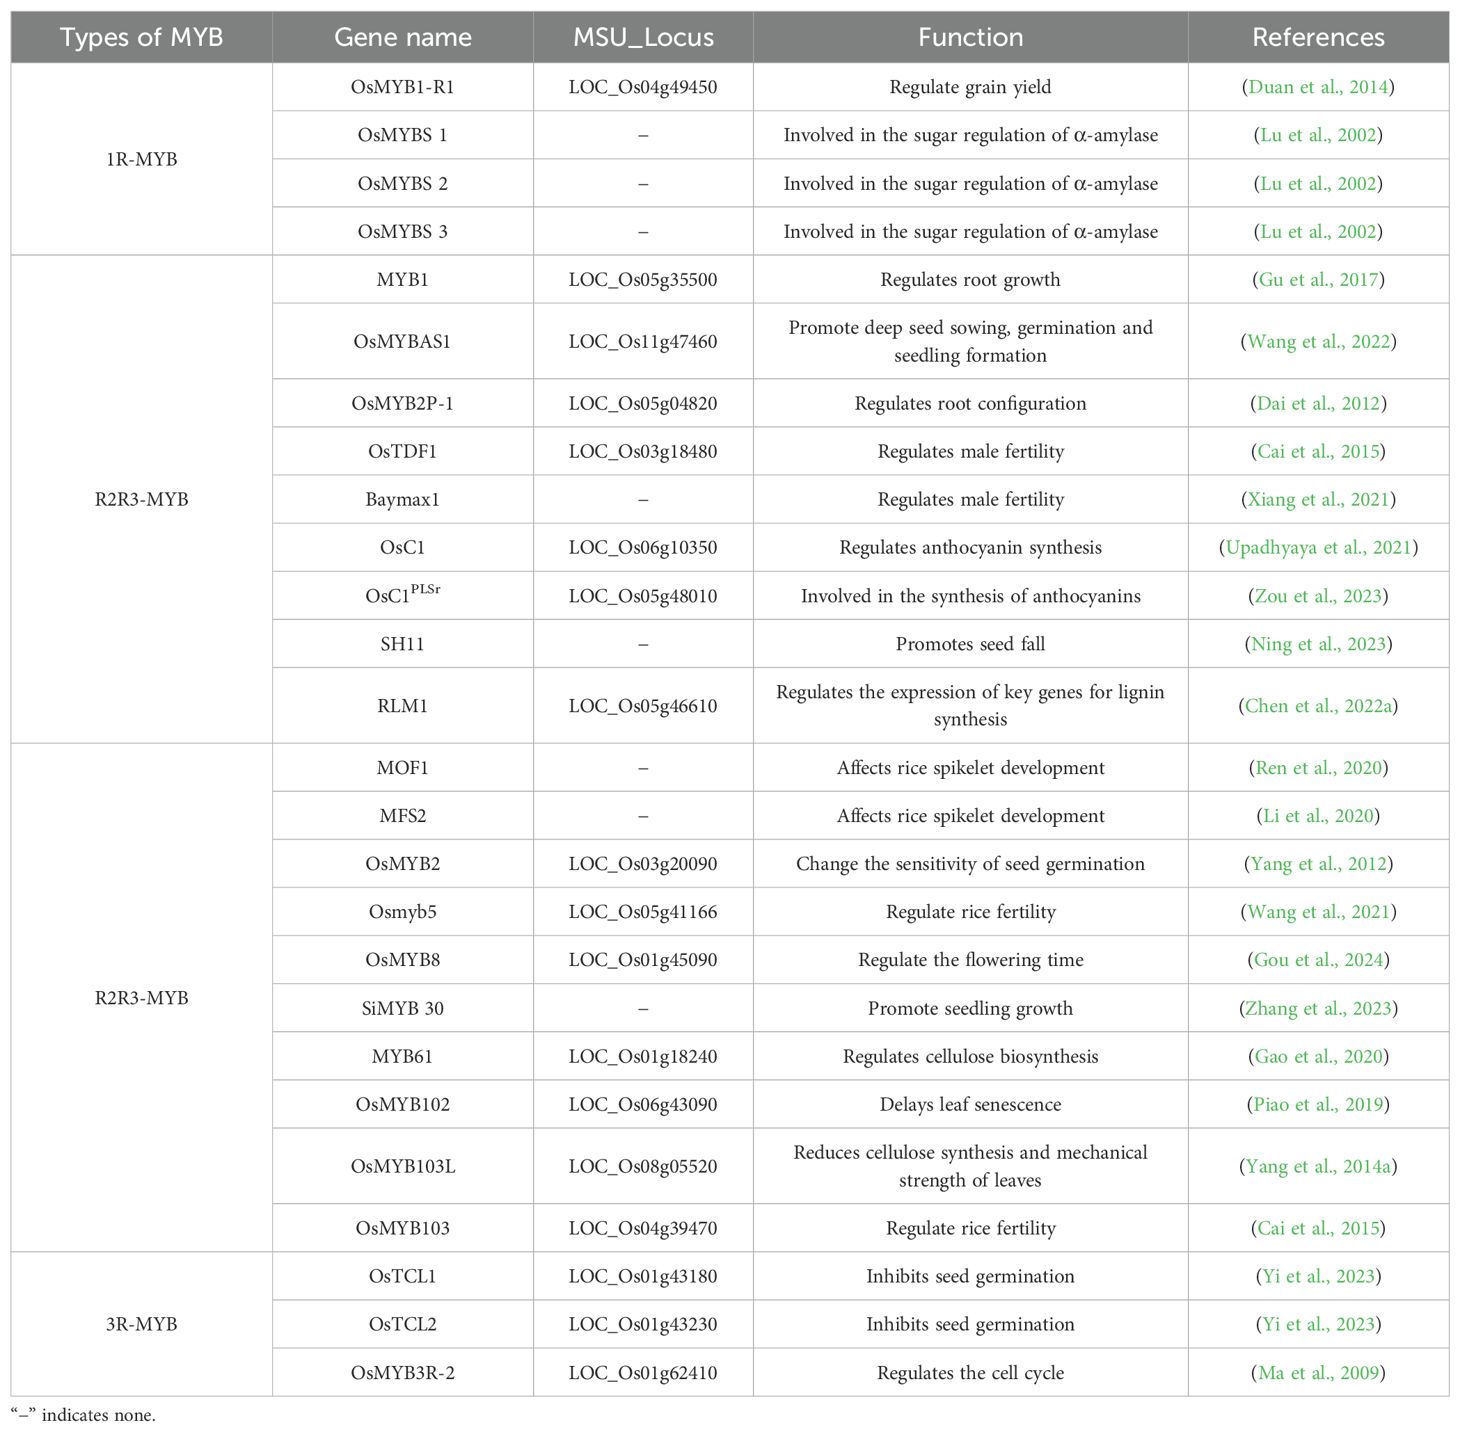Open the Chen et al., 2022a citation

coord(1318,706)
